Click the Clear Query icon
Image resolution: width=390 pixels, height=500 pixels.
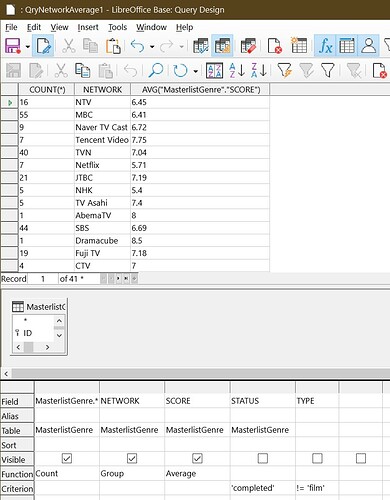click(x=275, y=46)
